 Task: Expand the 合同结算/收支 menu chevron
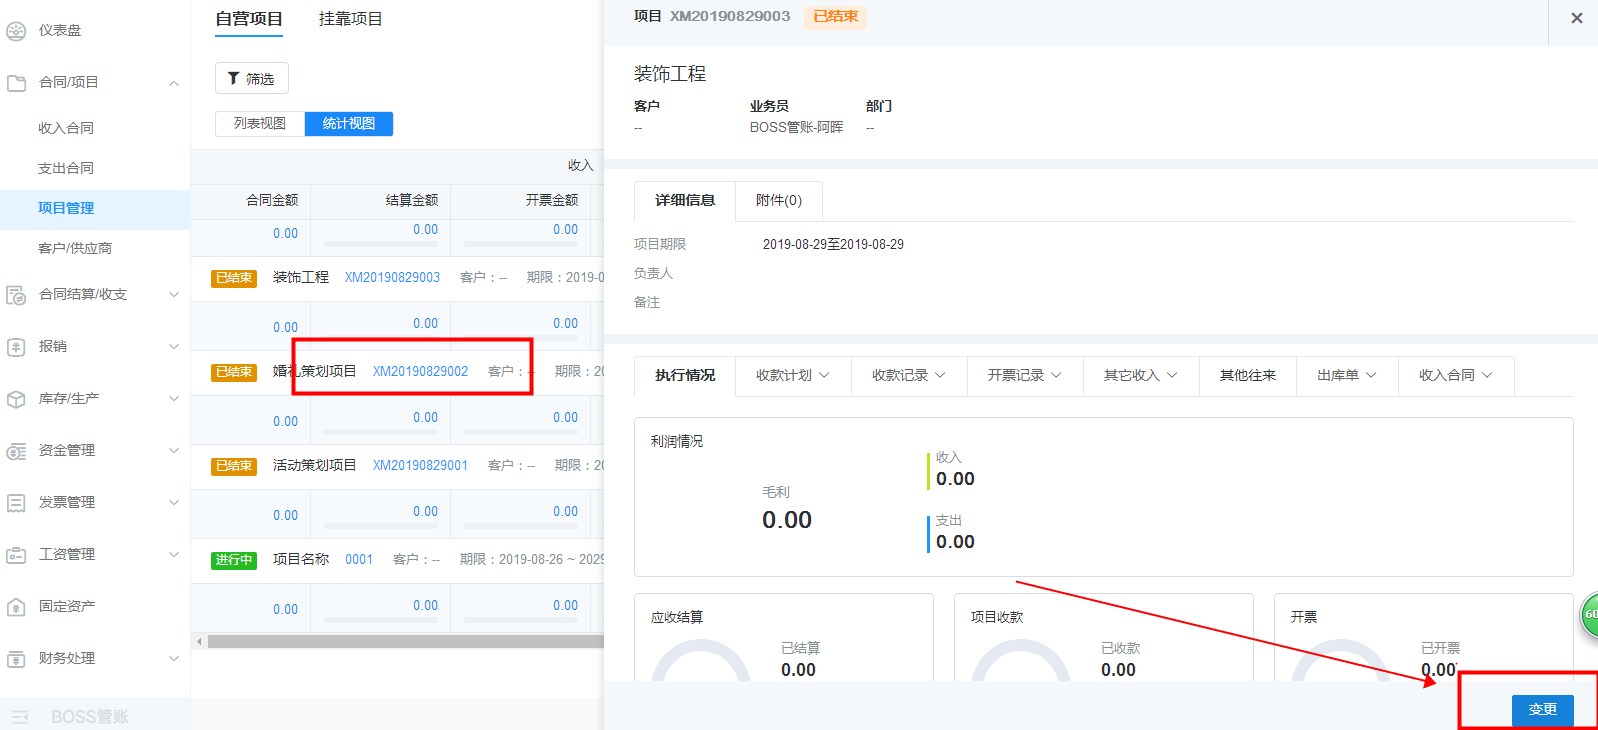174,295
